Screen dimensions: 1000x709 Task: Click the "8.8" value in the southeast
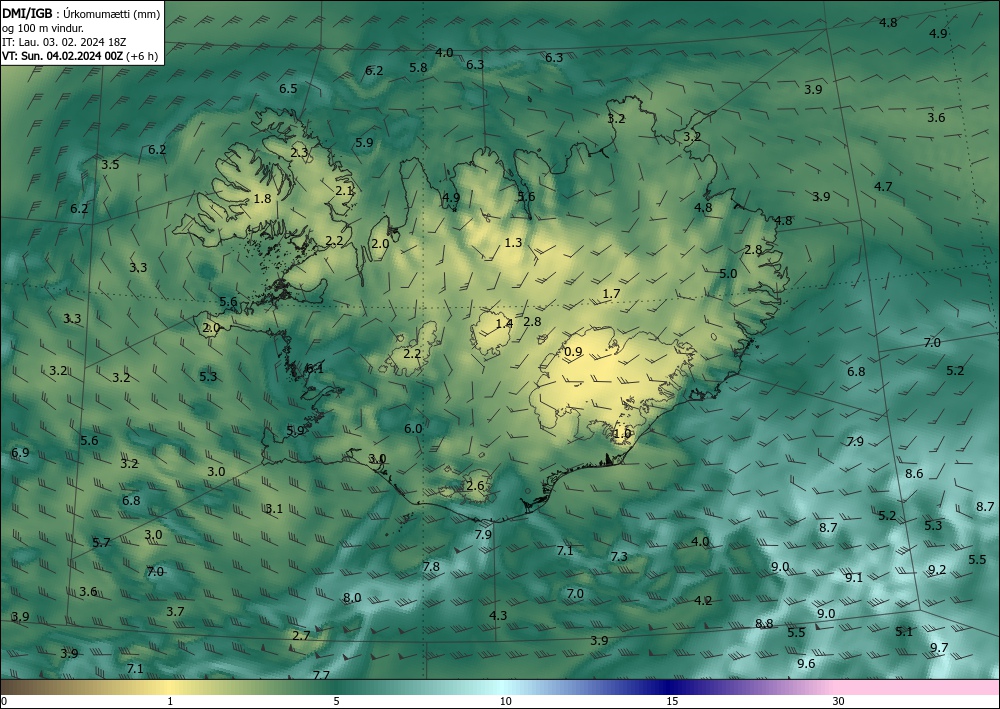(764, 624)
